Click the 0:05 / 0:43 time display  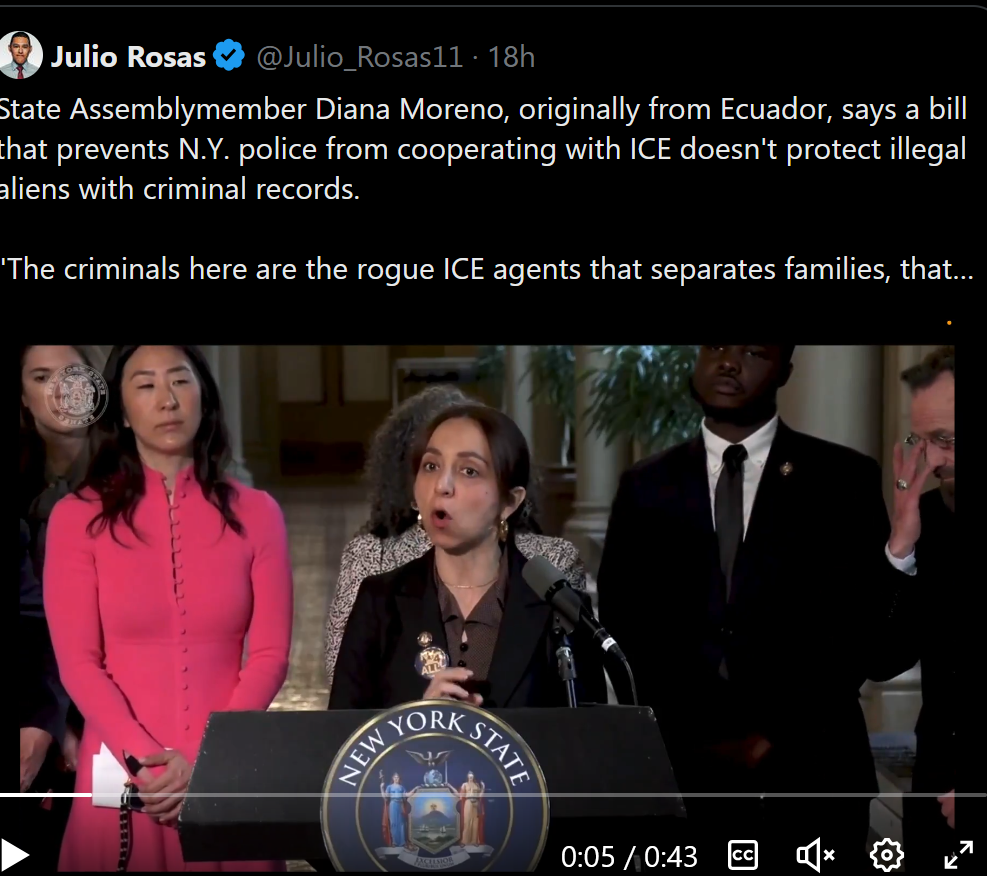[x=629, y=856]
